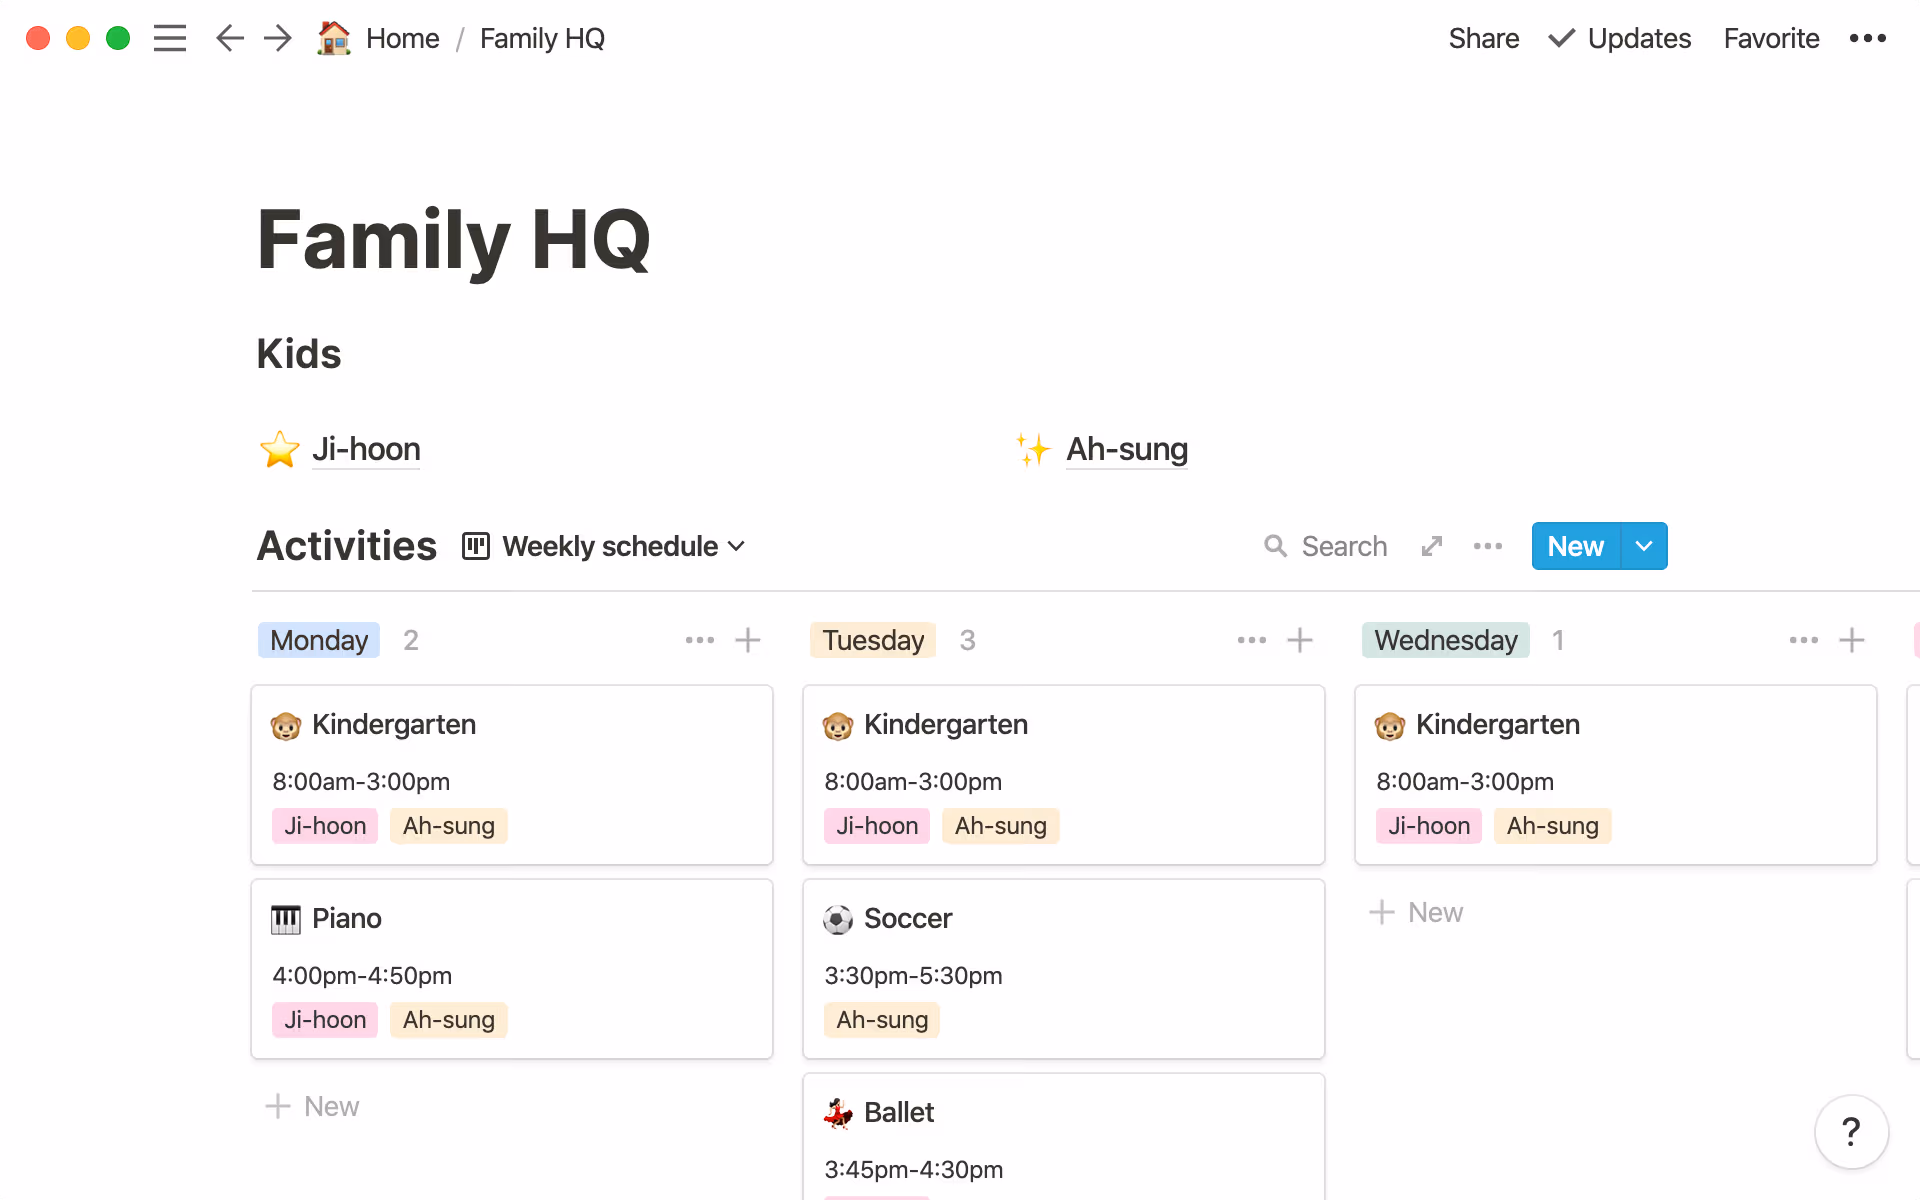The width and height of the screenshot is (1920, 1200).
Task: Go forward with the right arrow
Action: tap(278, 38)
